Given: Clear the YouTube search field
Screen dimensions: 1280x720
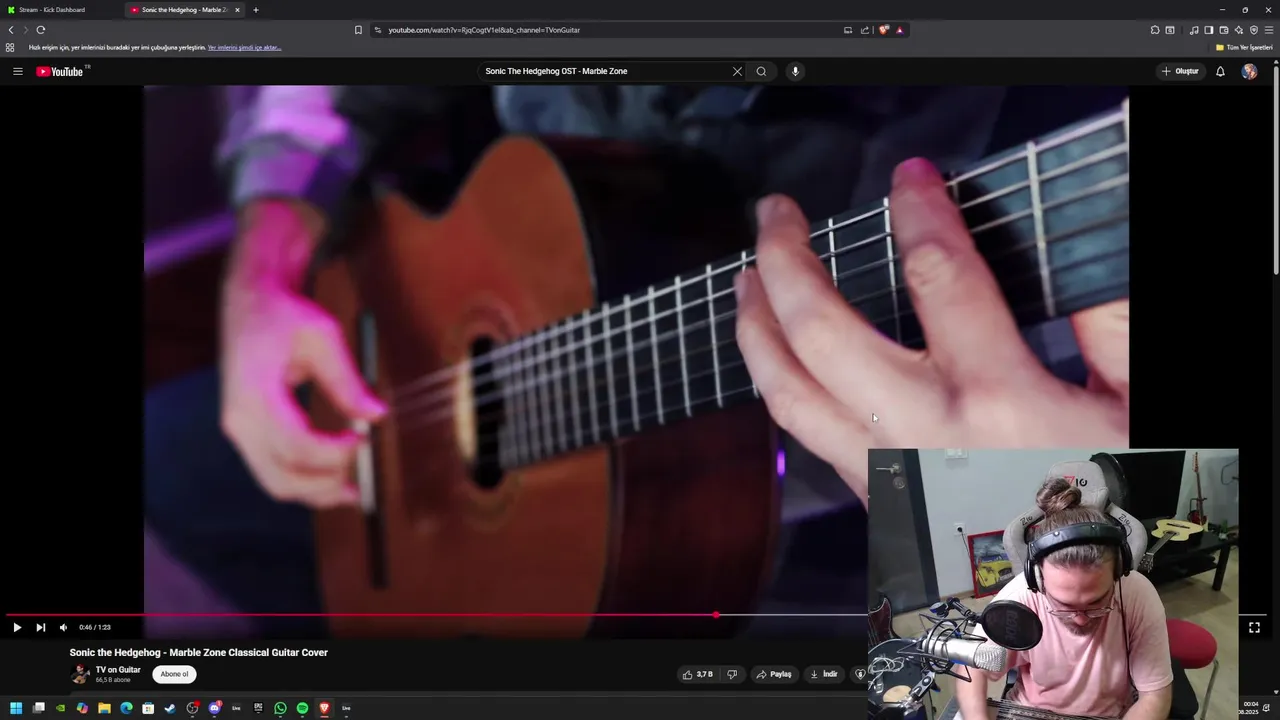Looking at the screenshot, I should tap(737, 71).
